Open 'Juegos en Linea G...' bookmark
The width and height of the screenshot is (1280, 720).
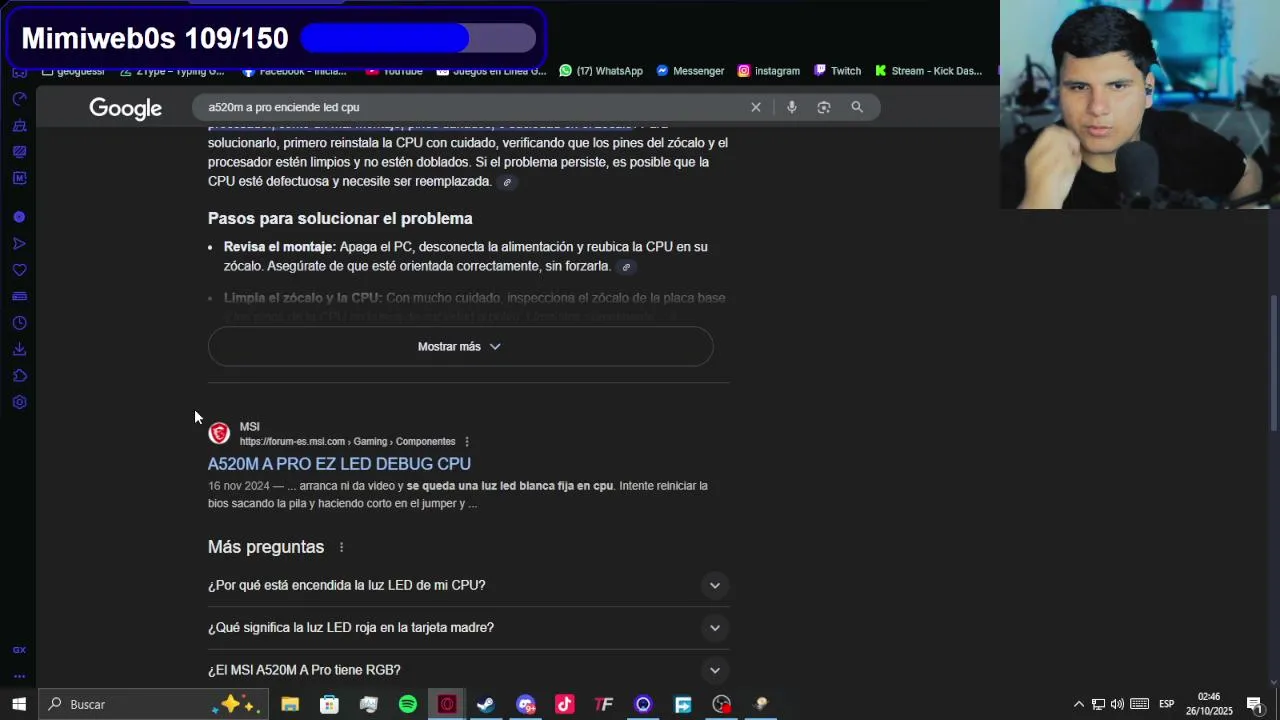click(x=490, y=71)
